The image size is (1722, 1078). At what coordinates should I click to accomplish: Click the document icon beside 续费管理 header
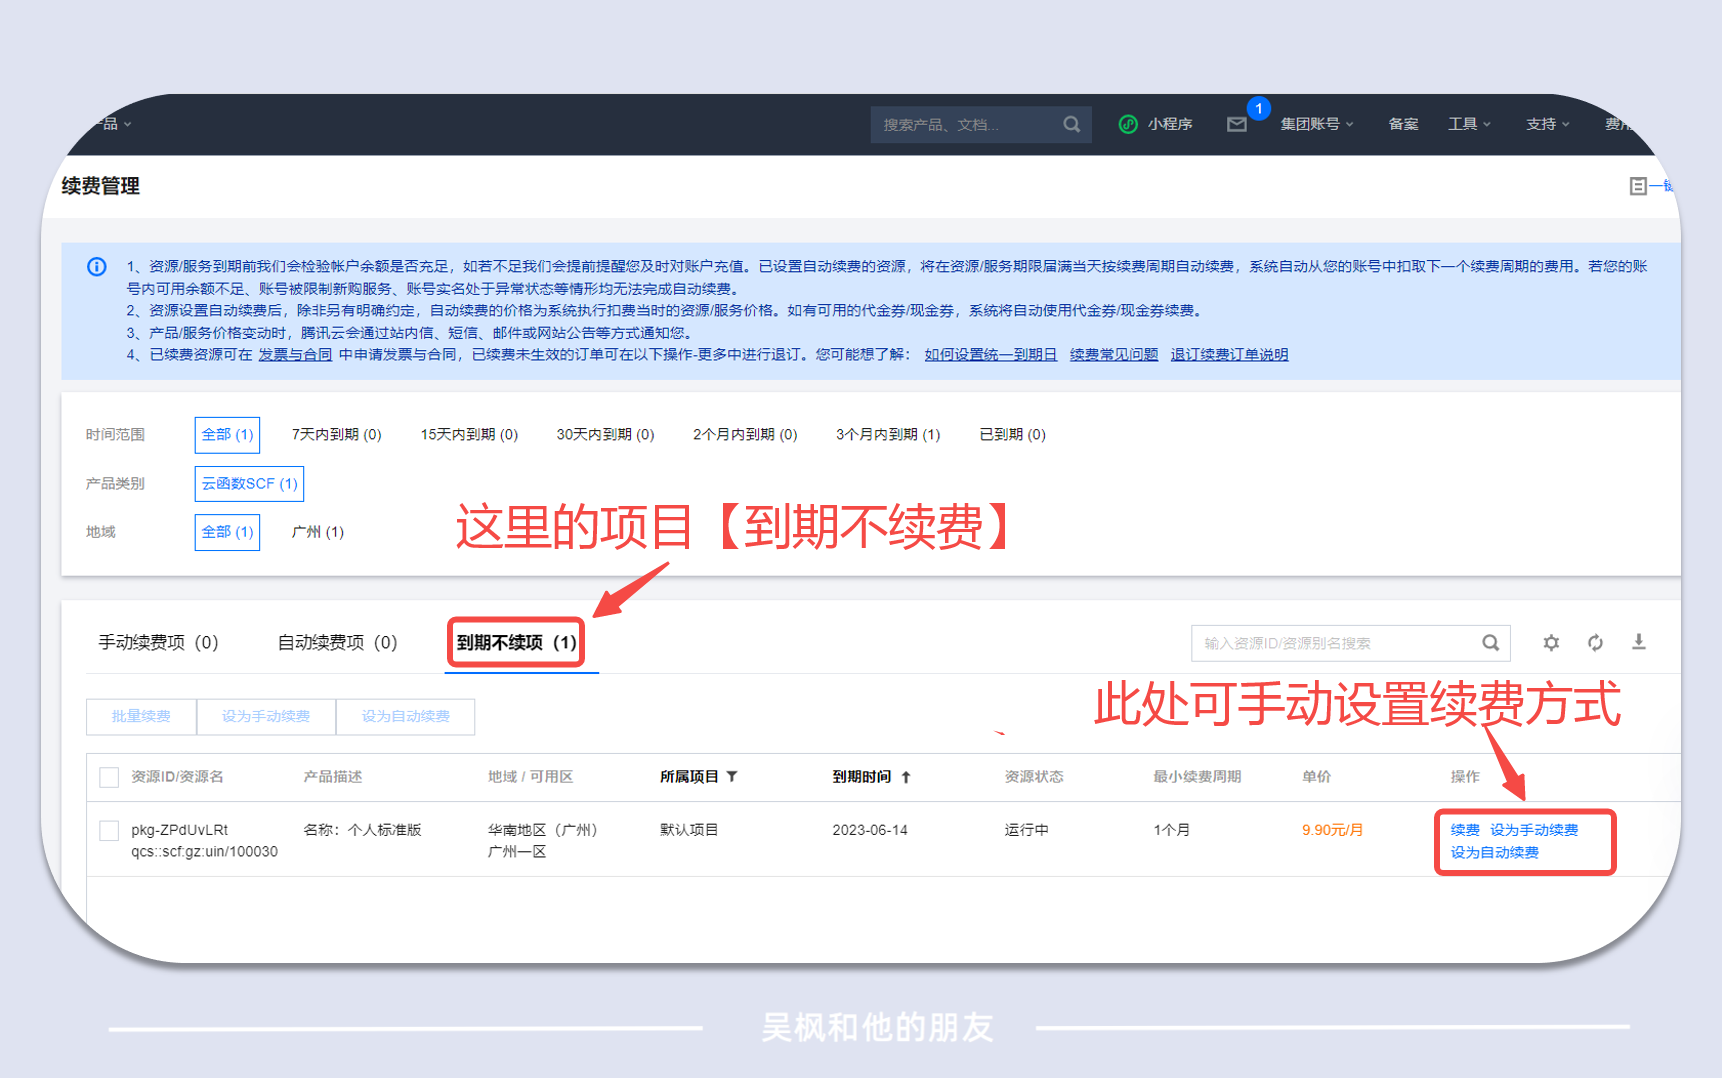(x=1638, y=186)
